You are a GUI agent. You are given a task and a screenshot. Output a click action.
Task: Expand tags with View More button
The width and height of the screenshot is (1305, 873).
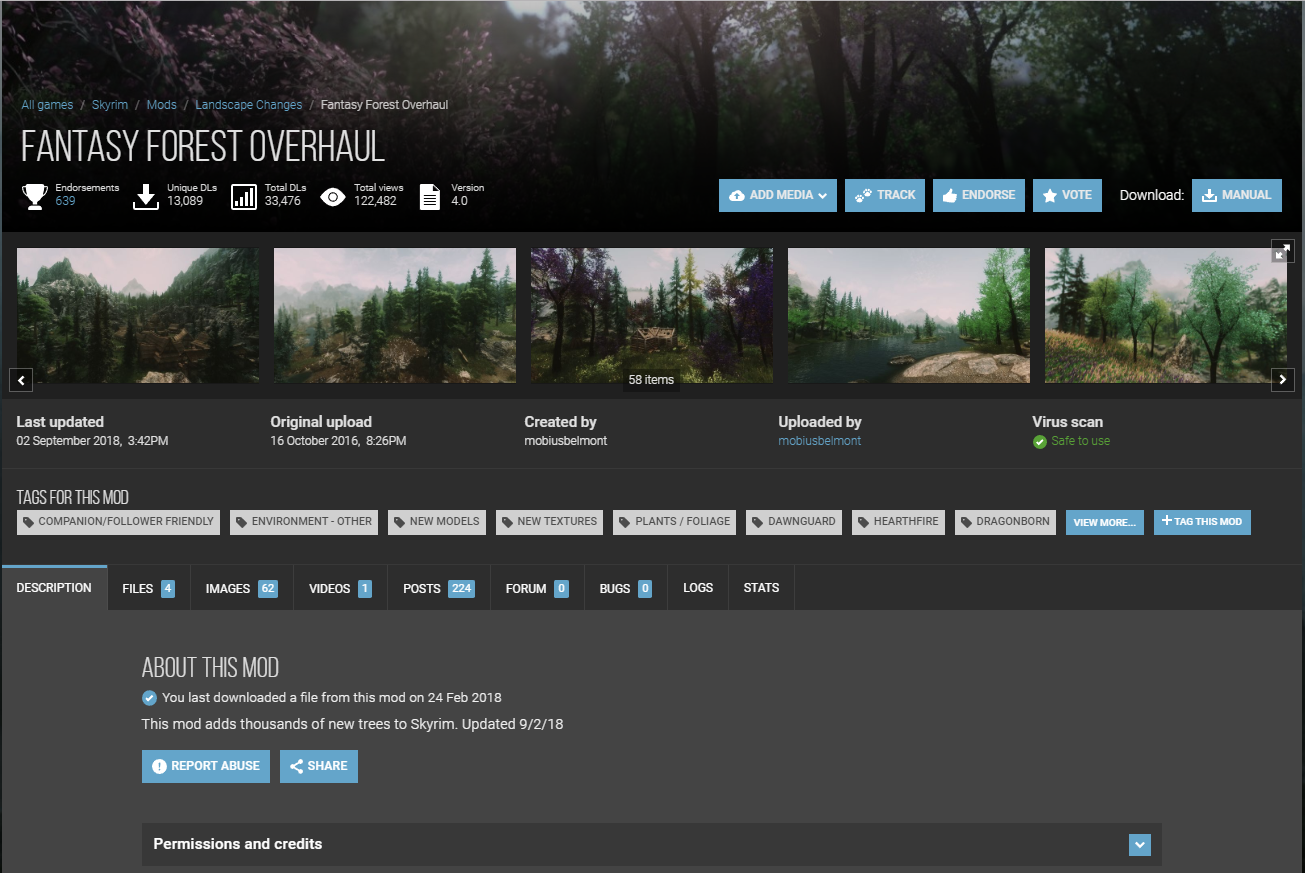[1104, 522]
